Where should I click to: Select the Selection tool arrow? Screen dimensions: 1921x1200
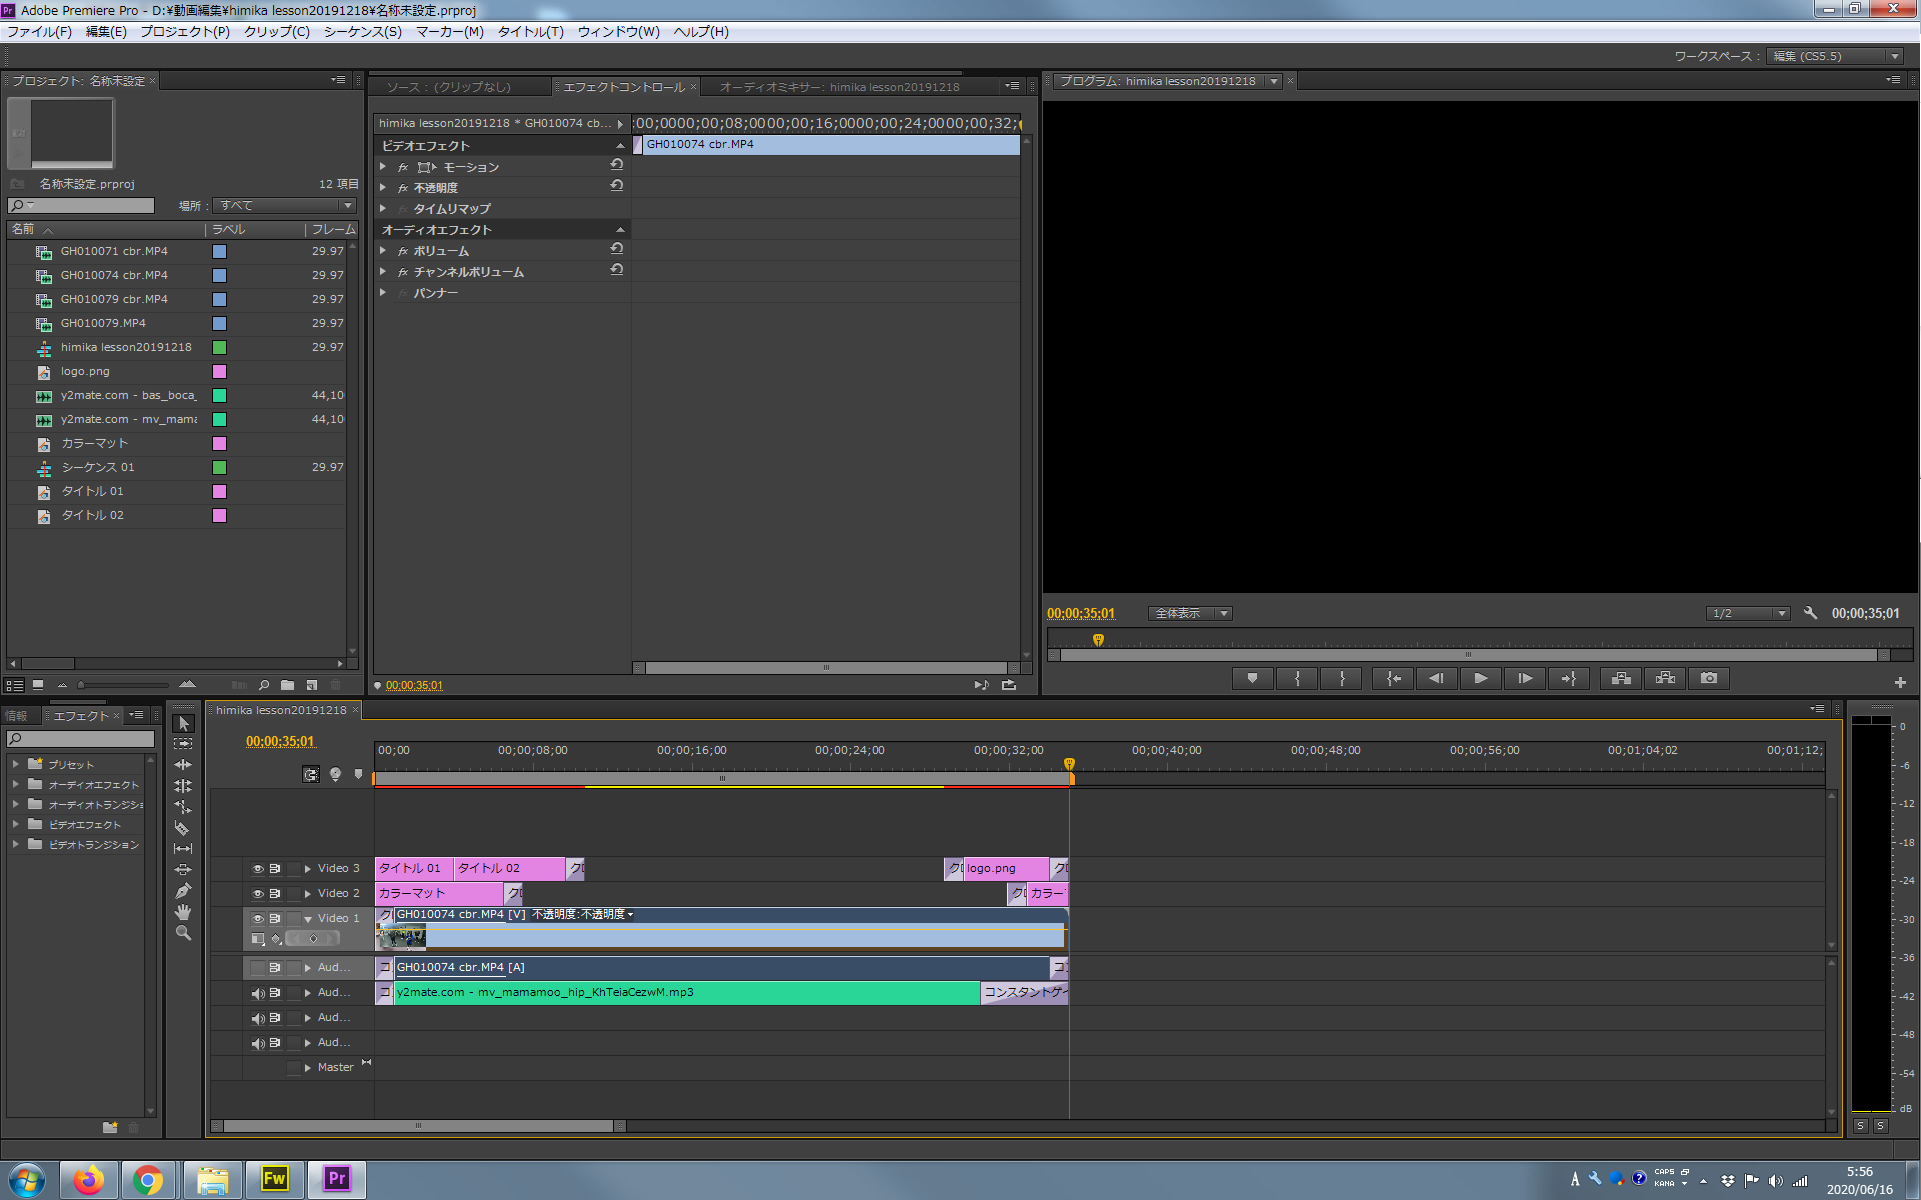point(183,723)
